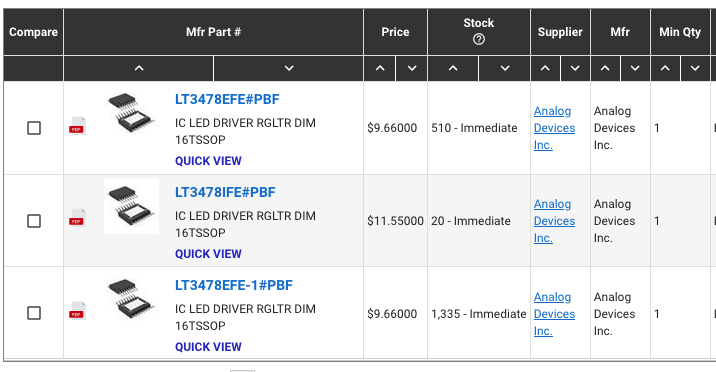
Task: Open PDF datasheet for LT3478IFE#PBF
Action: tap(77, 218)
